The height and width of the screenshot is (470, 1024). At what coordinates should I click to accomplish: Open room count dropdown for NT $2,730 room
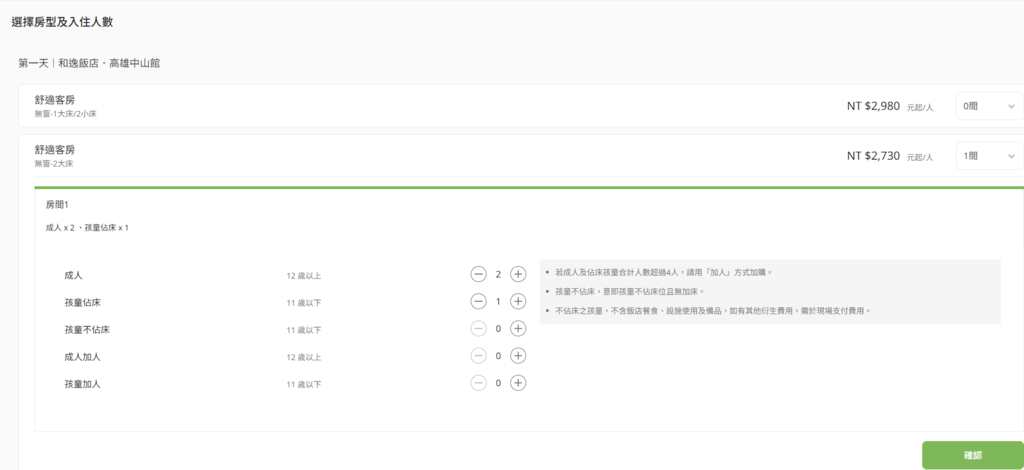click(x=989, y=156)
